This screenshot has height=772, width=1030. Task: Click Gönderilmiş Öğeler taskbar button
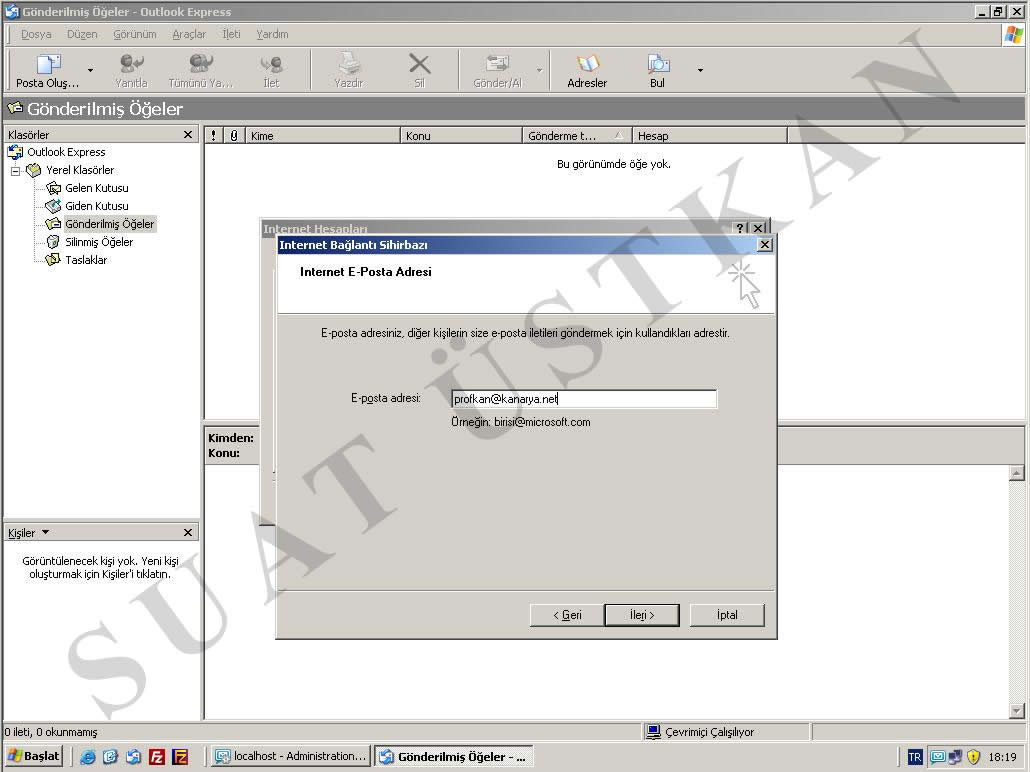(x=454, y=756)
